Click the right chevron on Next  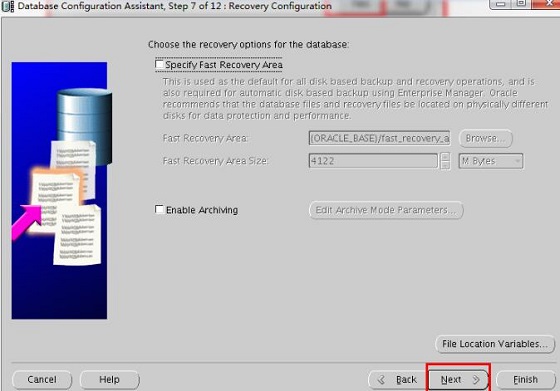pos(476,380)
